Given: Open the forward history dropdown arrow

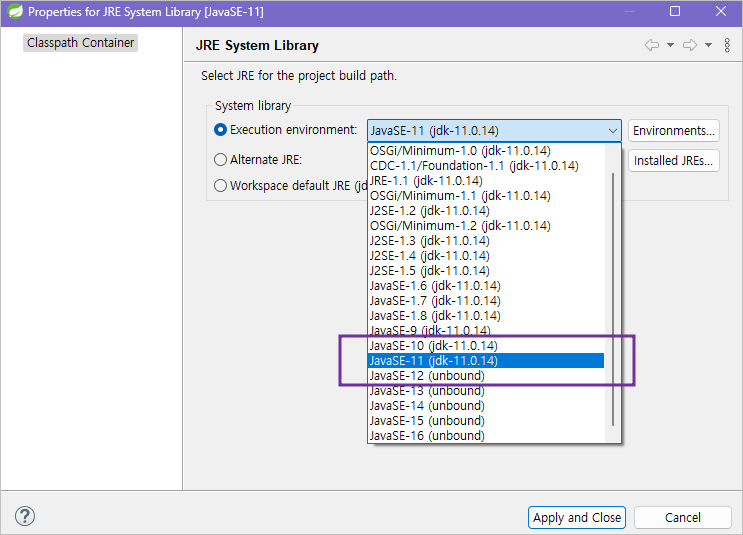Looking at the screenshot, I should [708, 45].
